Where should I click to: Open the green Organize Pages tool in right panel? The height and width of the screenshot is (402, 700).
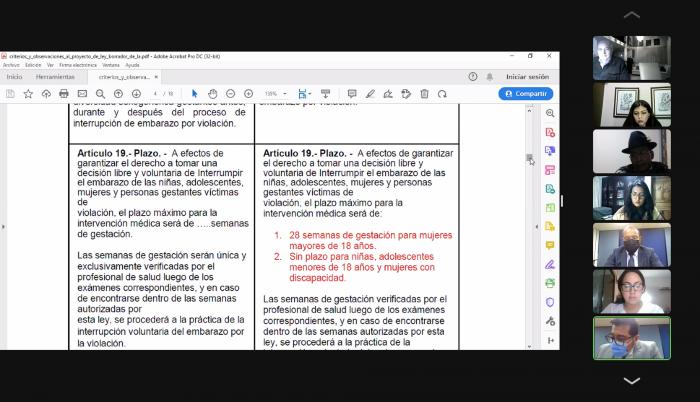550,208
